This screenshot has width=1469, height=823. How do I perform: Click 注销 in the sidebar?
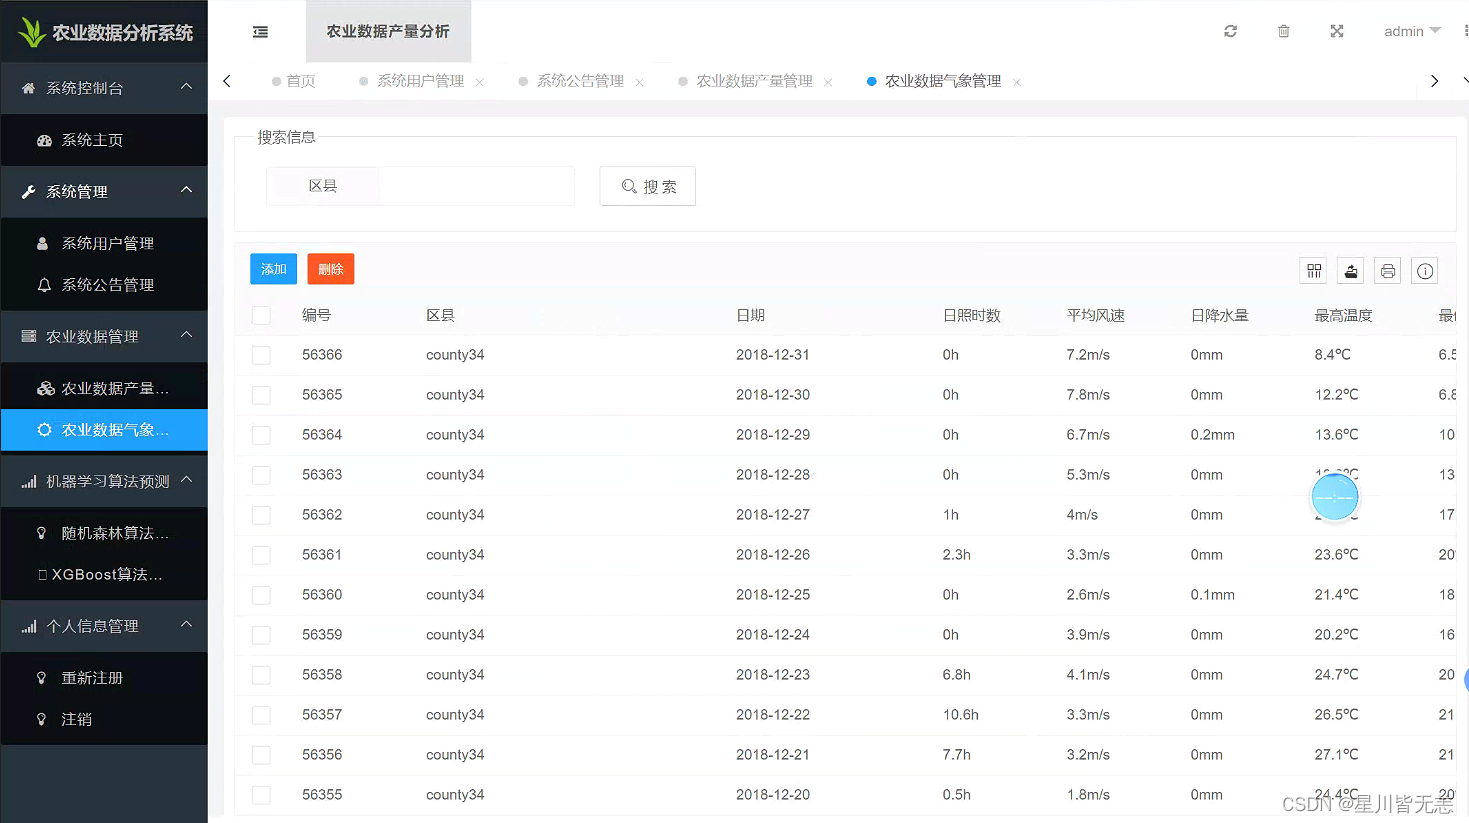pos(104,719)
